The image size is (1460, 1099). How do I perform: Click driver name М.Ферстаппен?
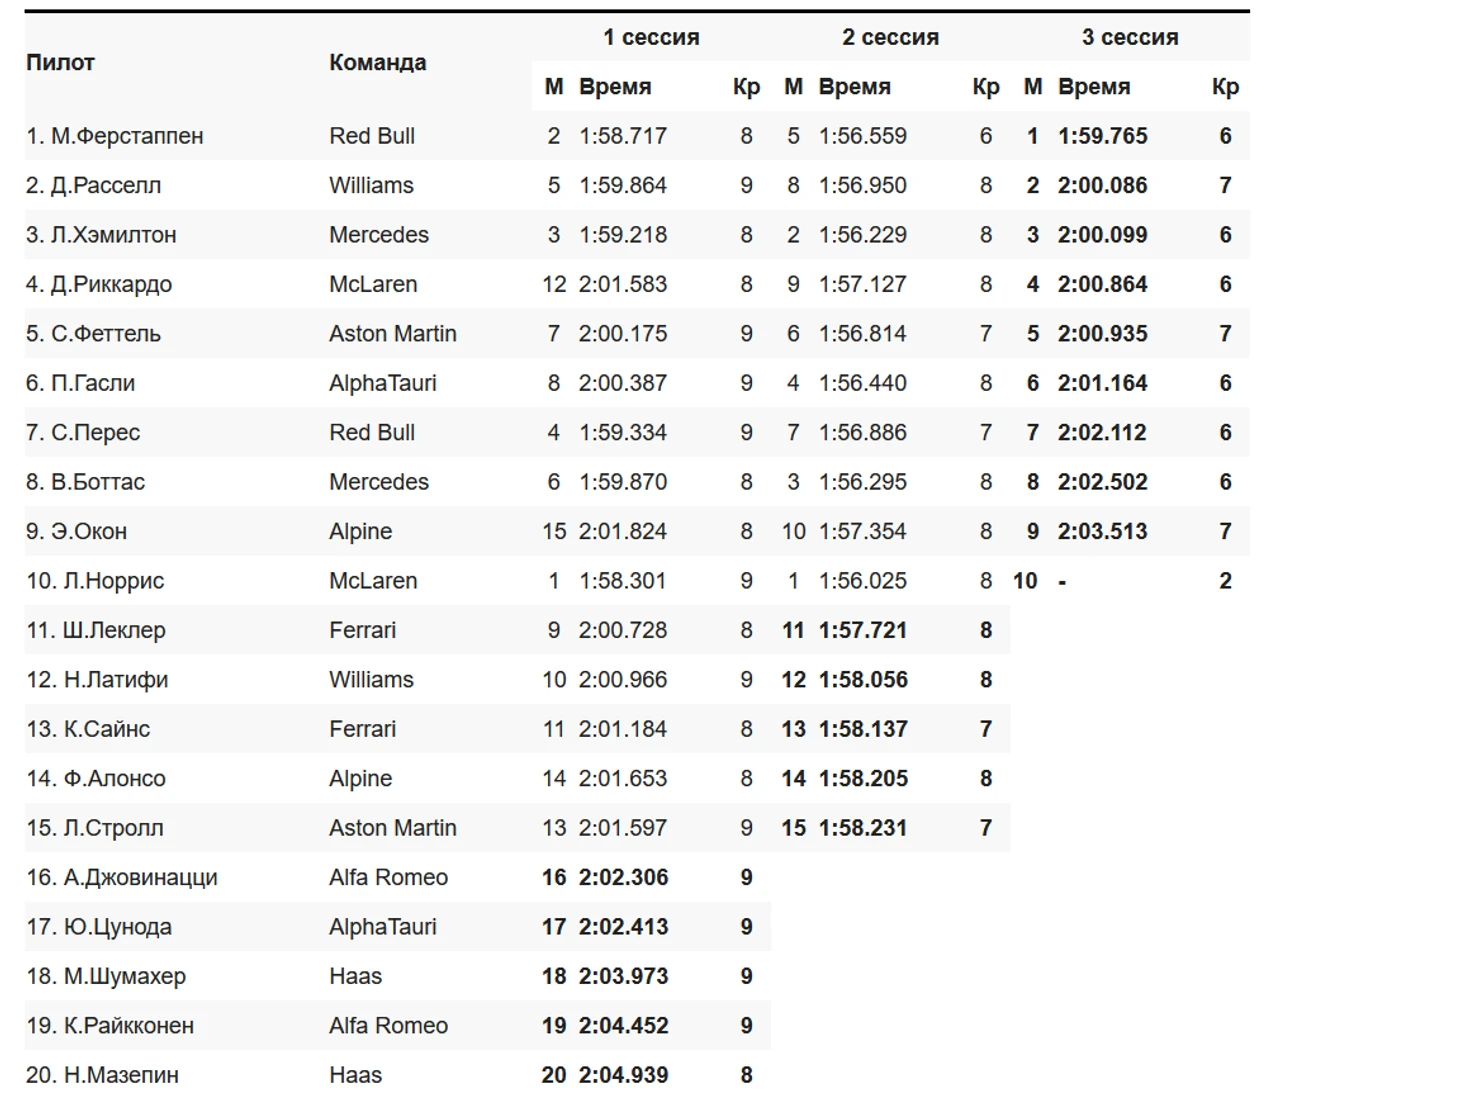pyautogui.click(x=127, y=136)
